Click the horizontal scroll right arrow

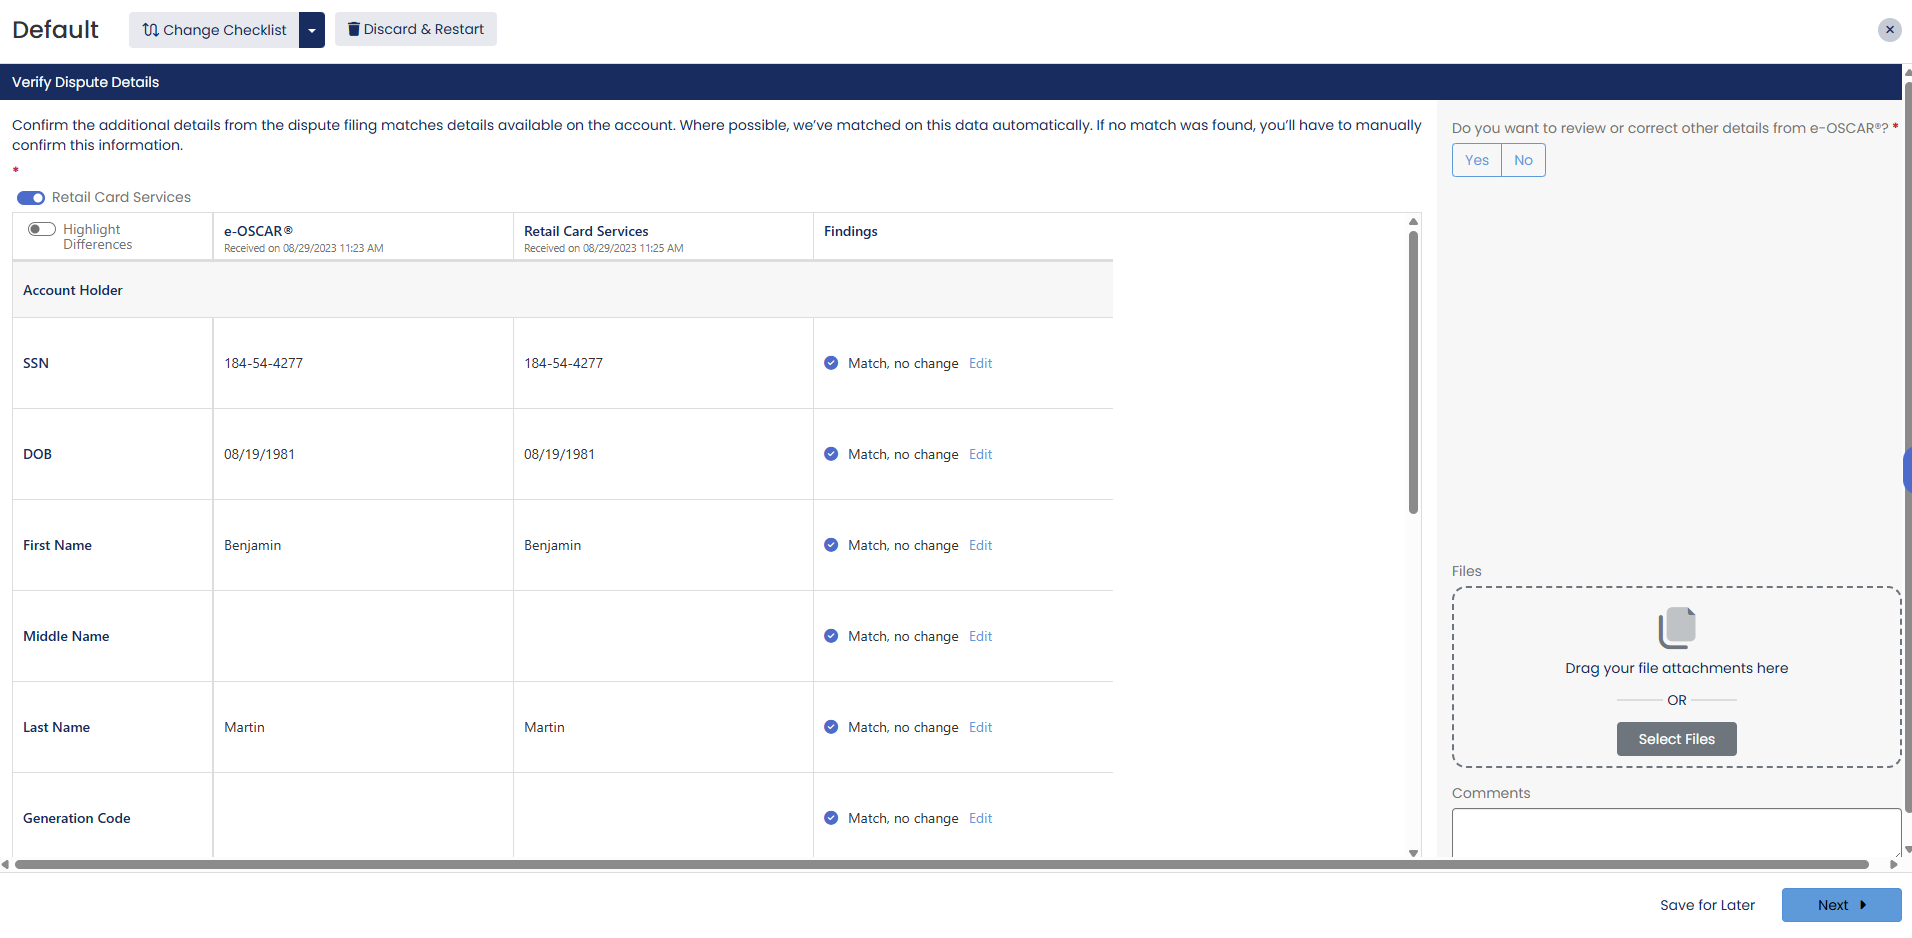[1893, 865]
